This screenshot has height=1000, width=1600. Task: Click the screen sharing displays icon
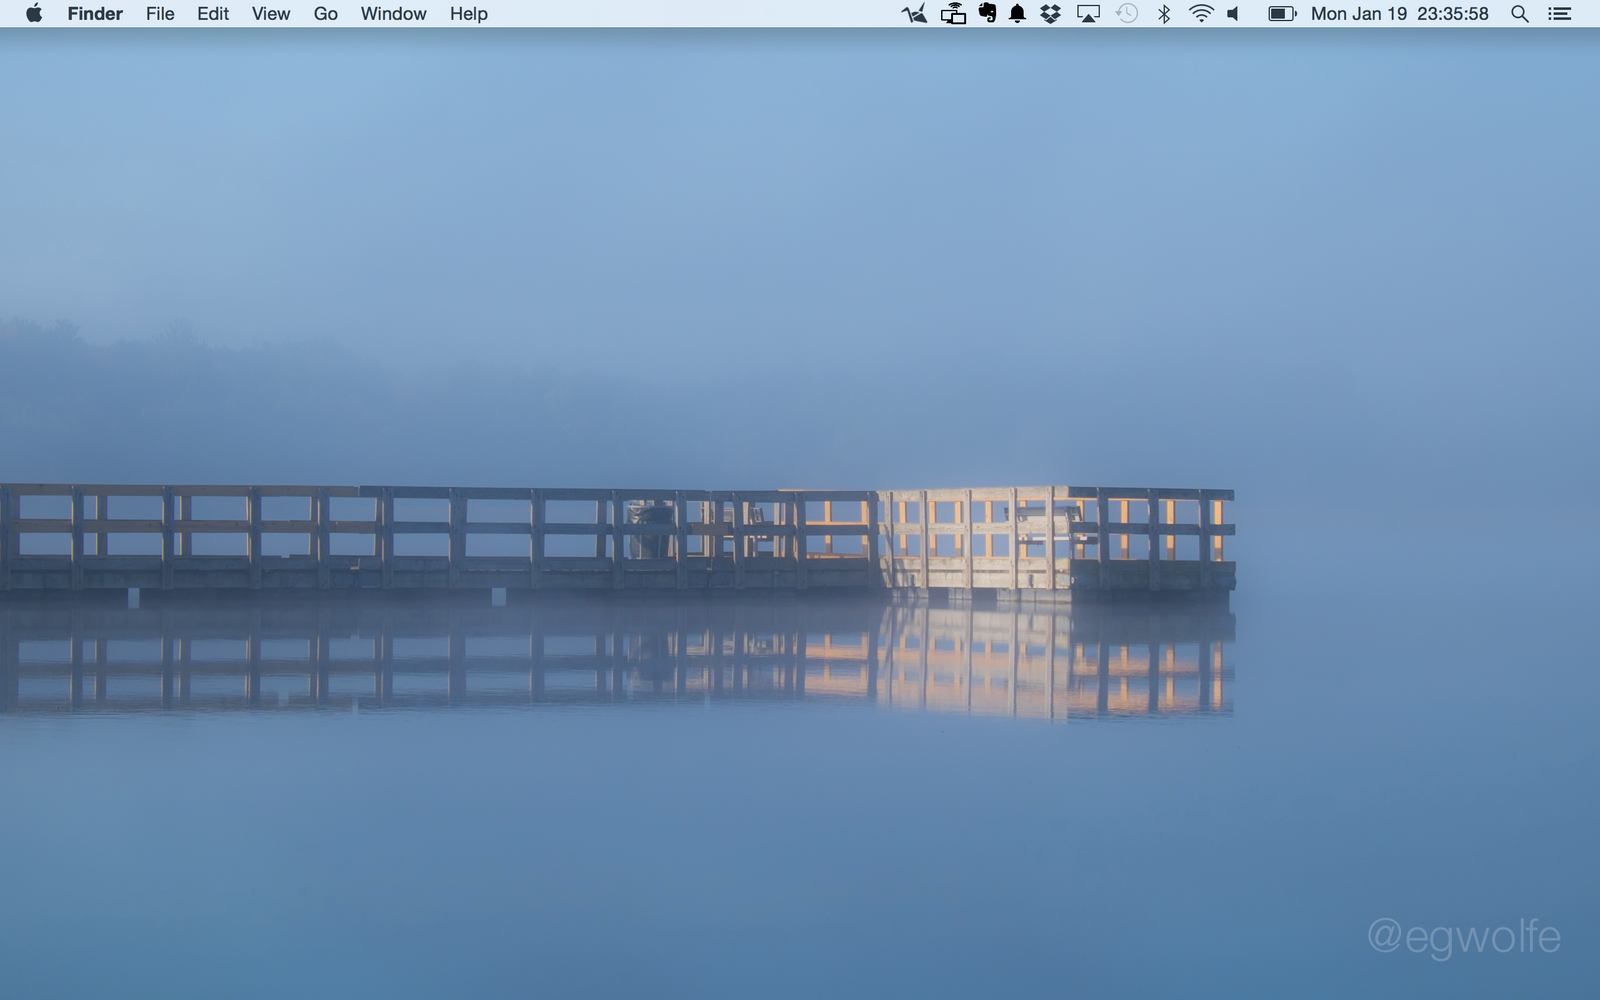point(953,14)
